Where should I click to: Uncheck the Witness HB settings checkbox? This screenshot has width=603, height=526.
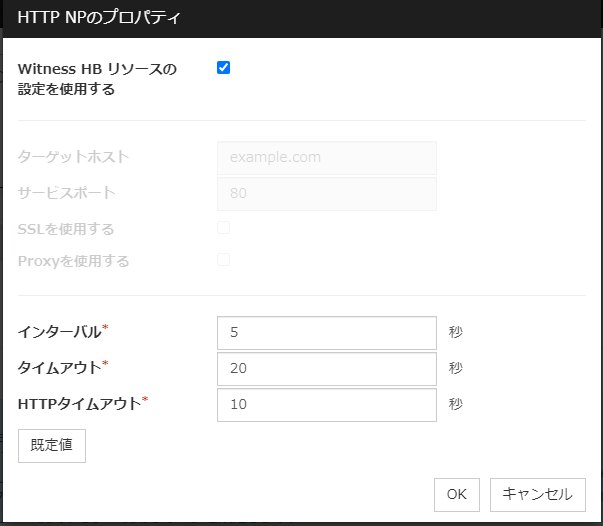tap(224, 68)
